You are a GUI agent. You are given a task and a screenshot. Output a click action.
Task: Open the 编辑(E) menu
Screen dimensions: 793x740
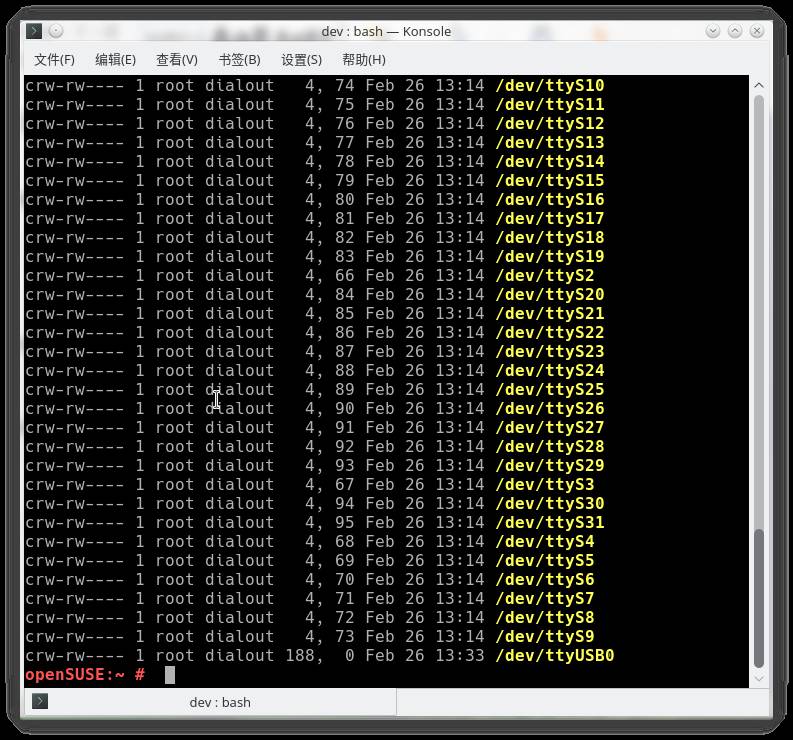115,60
